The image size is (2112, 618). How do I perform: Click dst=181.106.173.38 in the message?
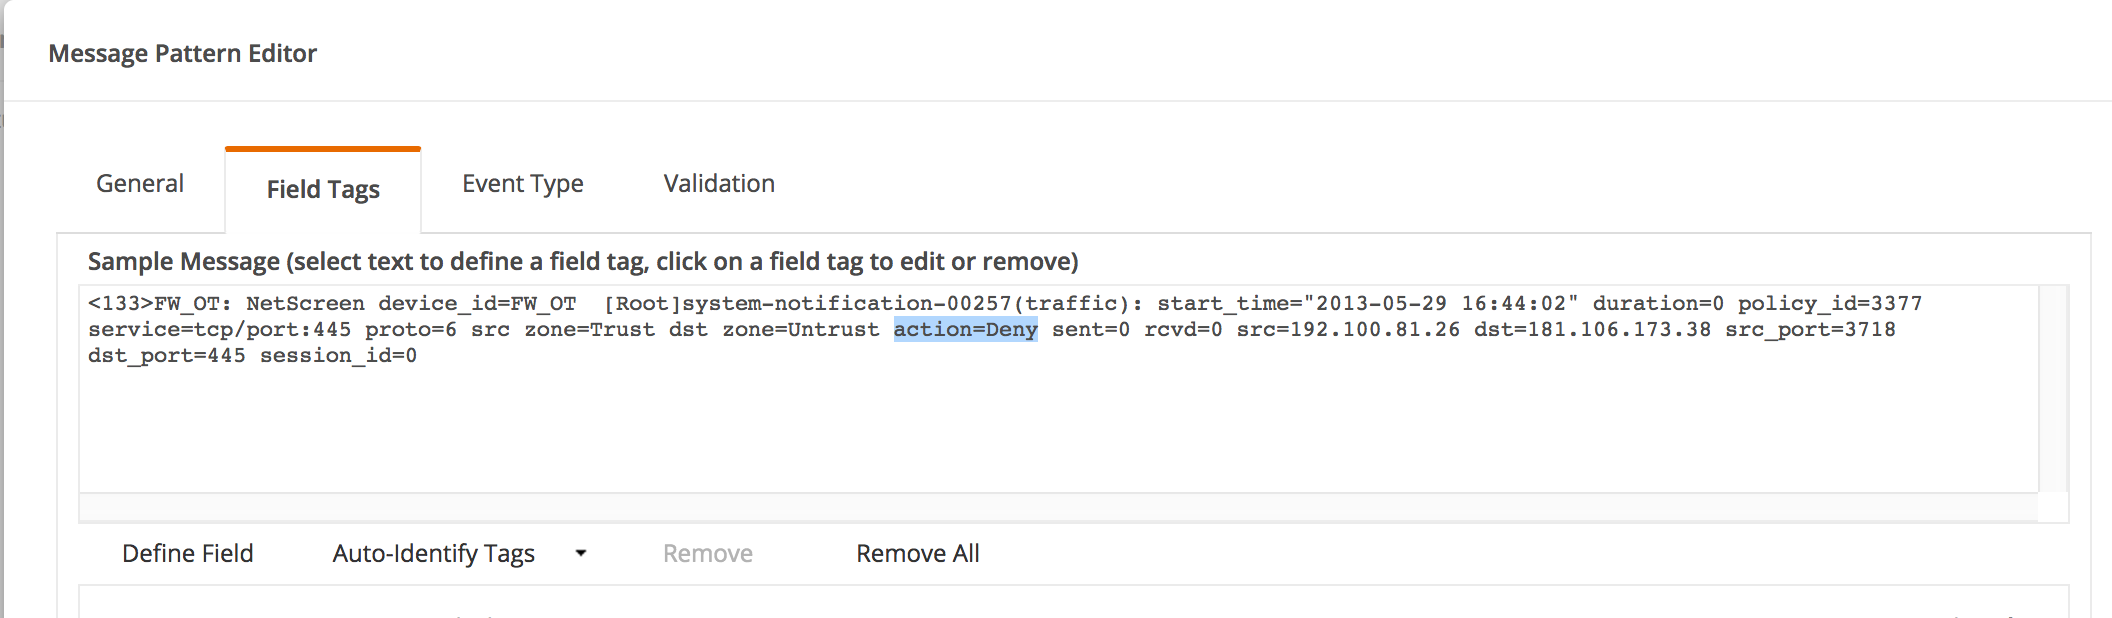pos(1592,330)
